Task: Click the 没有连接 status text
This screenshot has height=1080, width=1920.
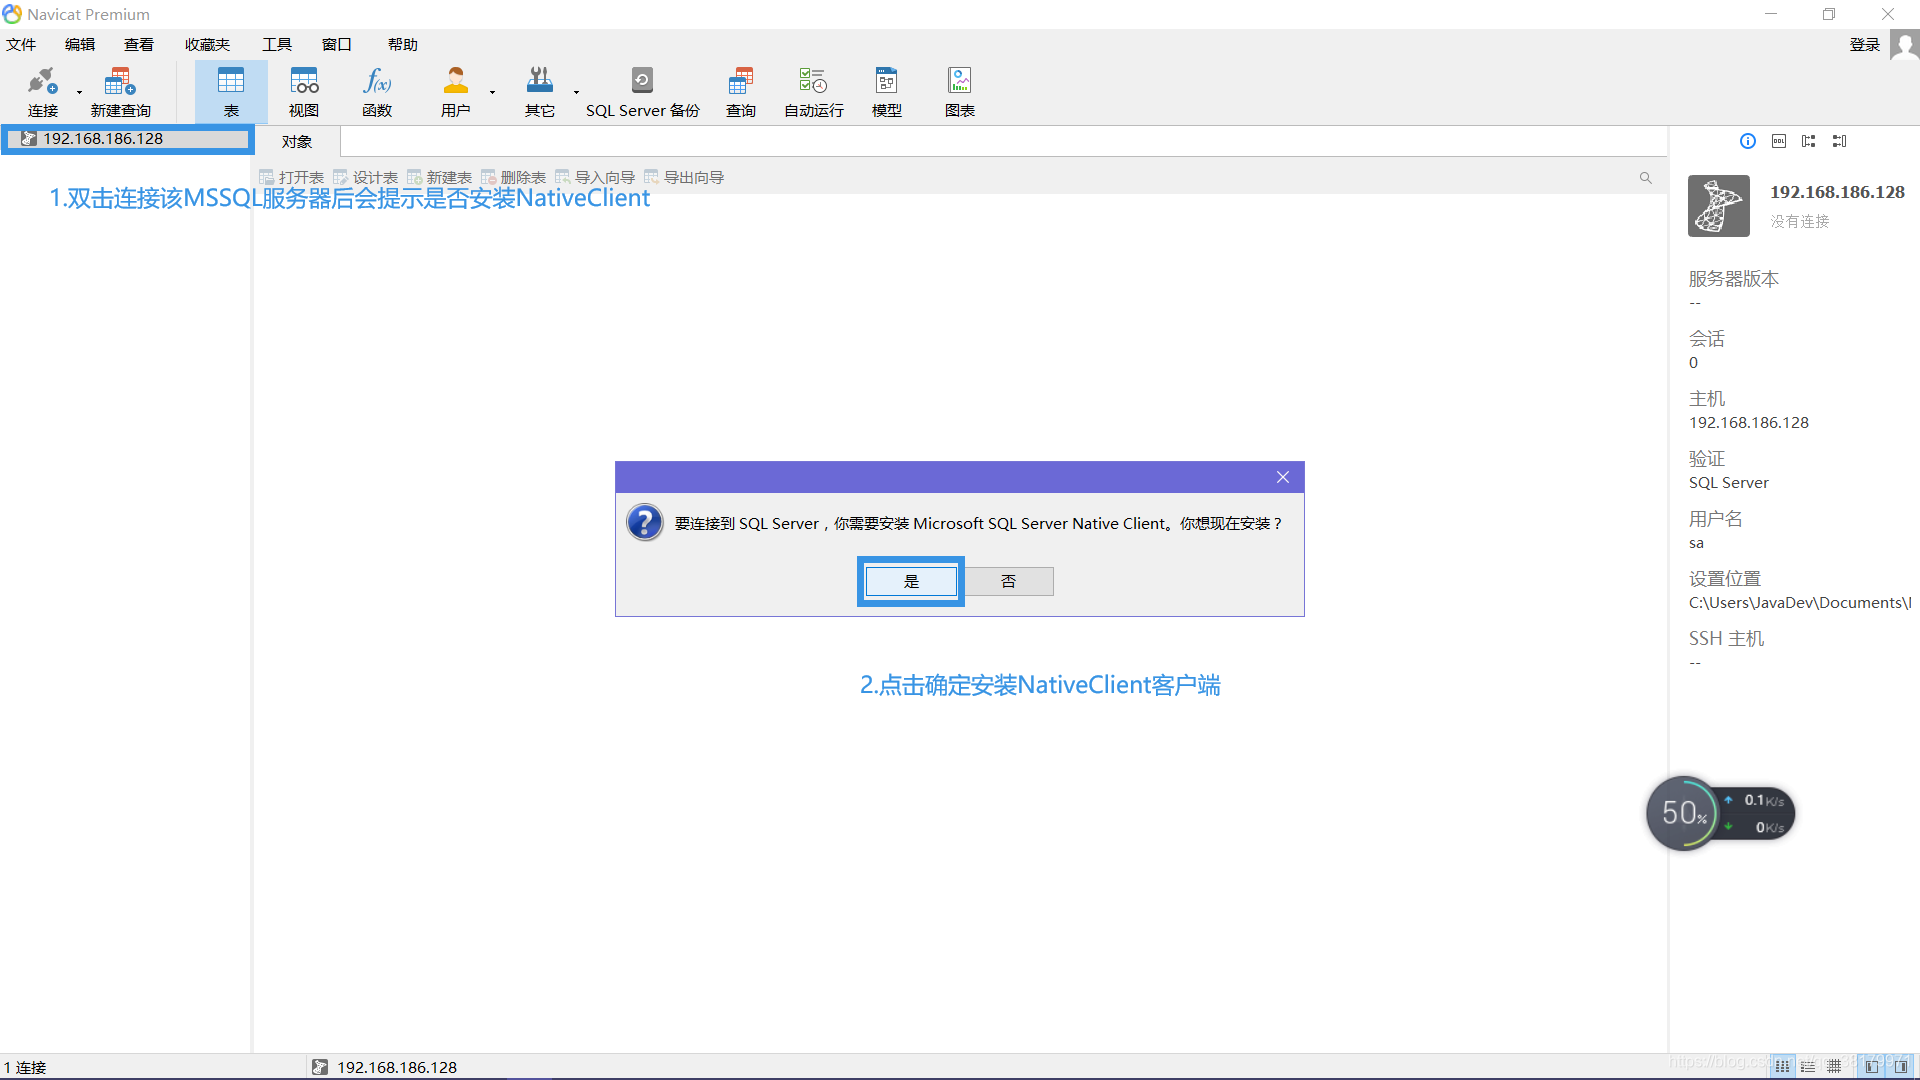Action: [x=1800, y=221]
